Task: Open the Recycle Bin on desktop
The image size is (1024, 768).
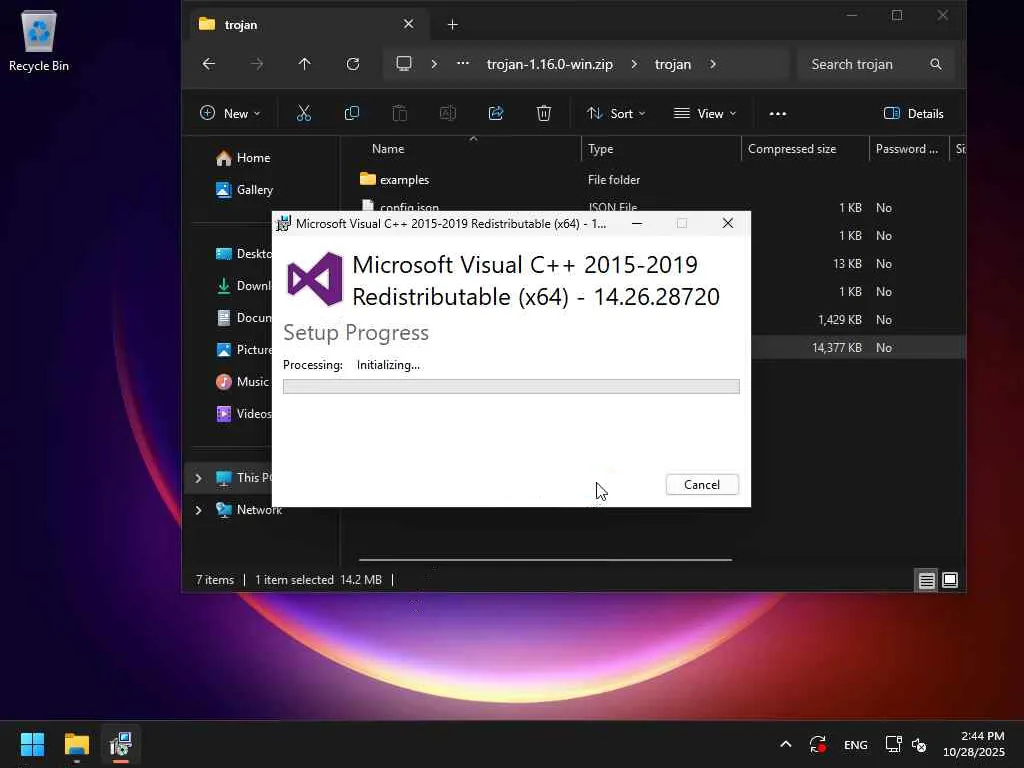Action: pyautogui.click(x=39, y=40)
